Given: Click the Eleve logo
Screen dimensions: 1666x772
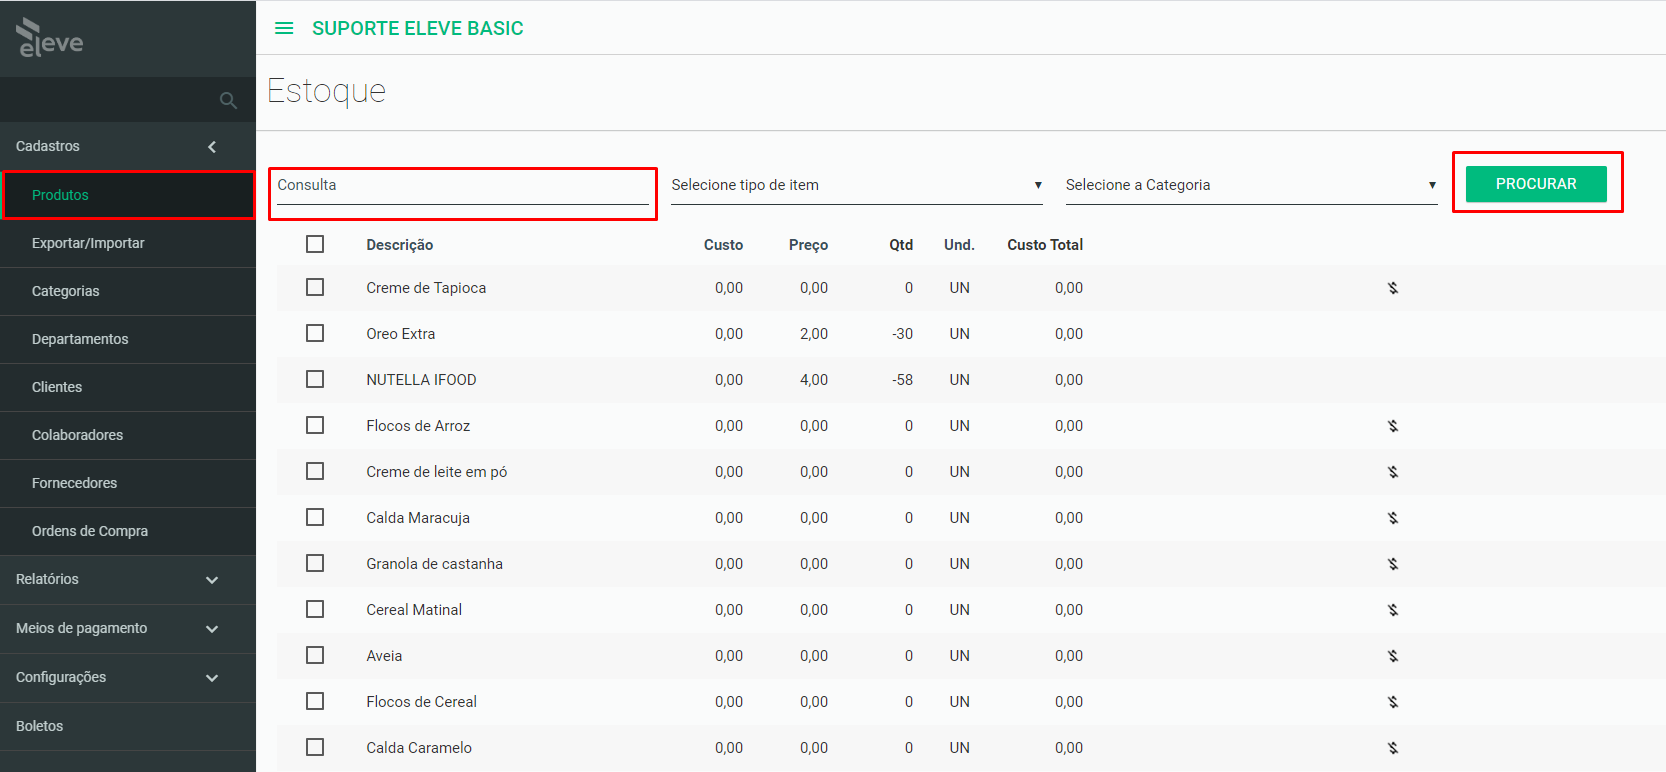Looking at the screenshot, I should 50,38.
